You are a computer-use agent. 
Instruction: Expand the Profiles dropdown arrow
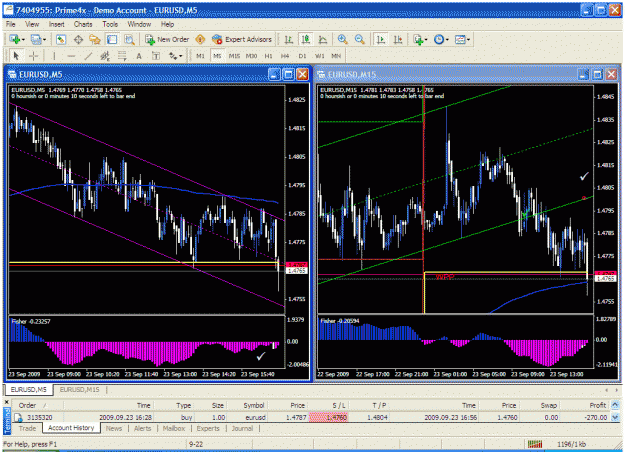point(44,39)
